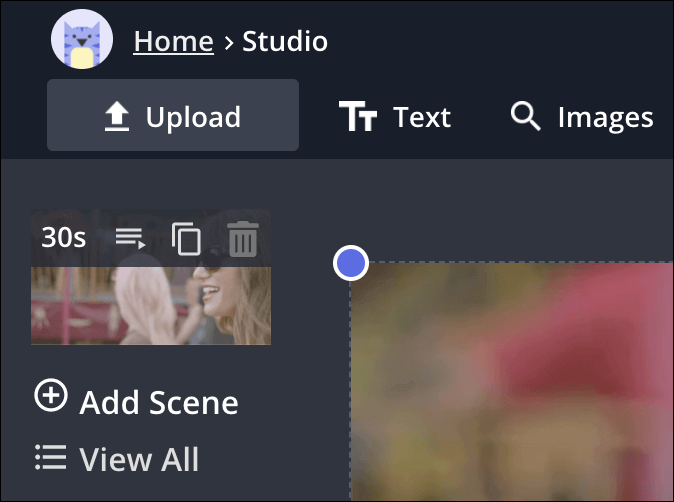This screenshot has height=502, width=674.
Task: Delete the scene using the trash icon
Action: point(243,239)
